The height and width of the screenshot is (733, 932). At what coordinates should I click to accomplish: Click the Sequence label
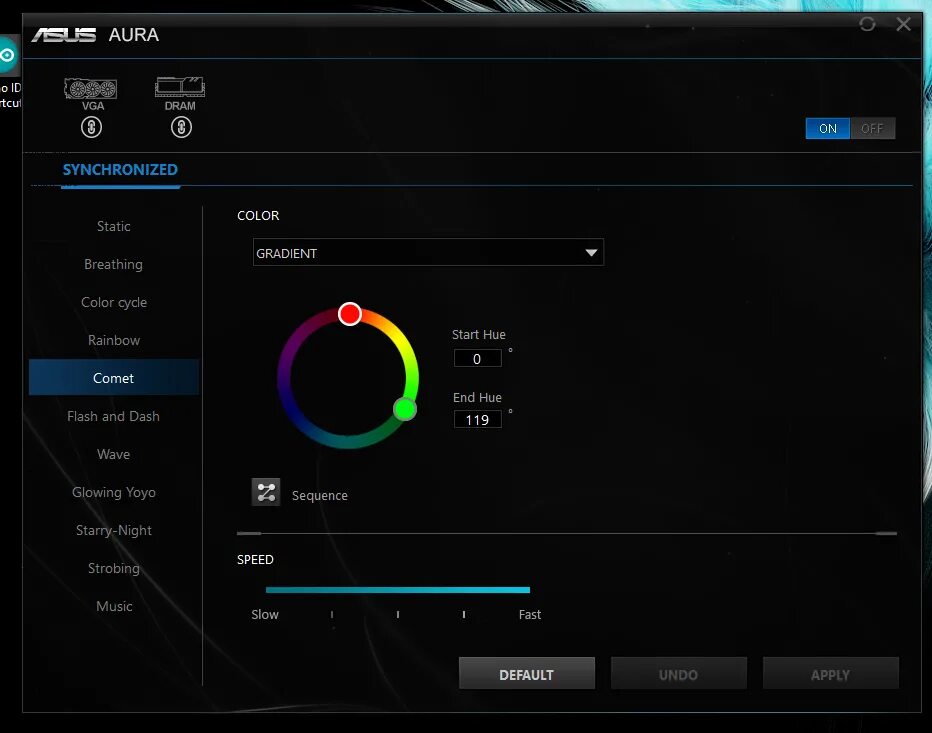pos(320,496)
